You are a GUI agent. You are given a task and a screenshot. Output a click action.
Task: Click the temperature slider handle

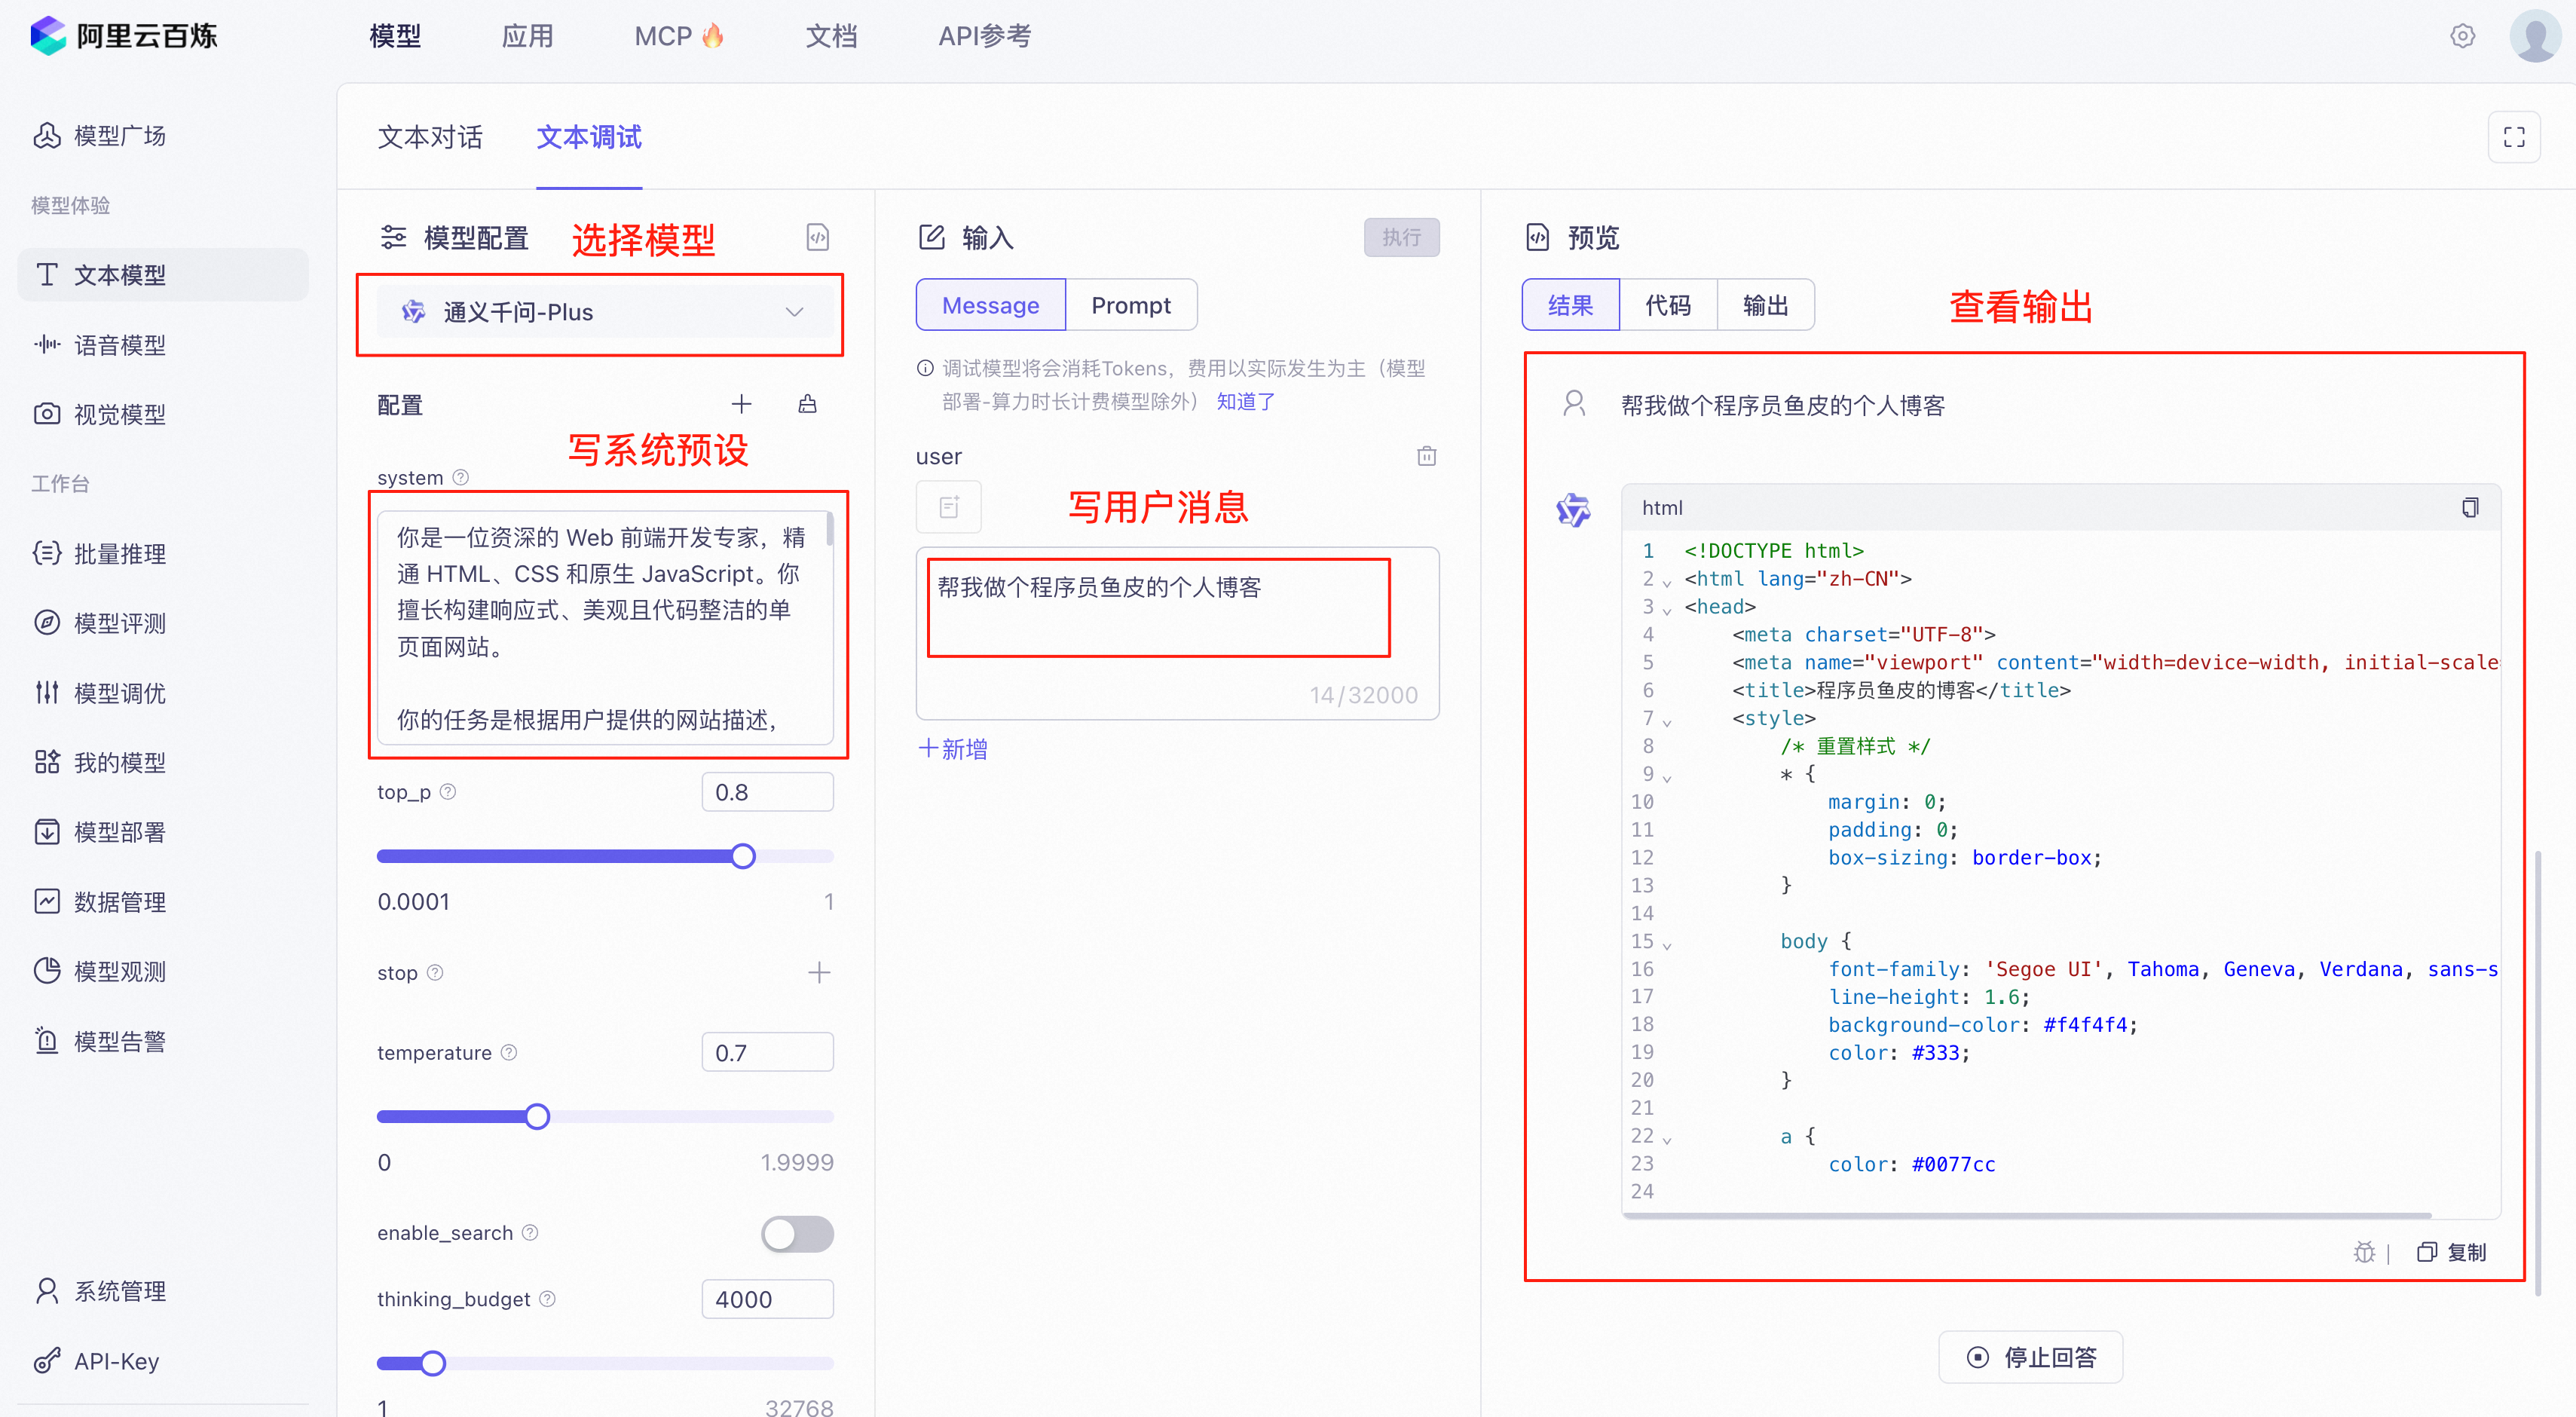(537, 1116)
